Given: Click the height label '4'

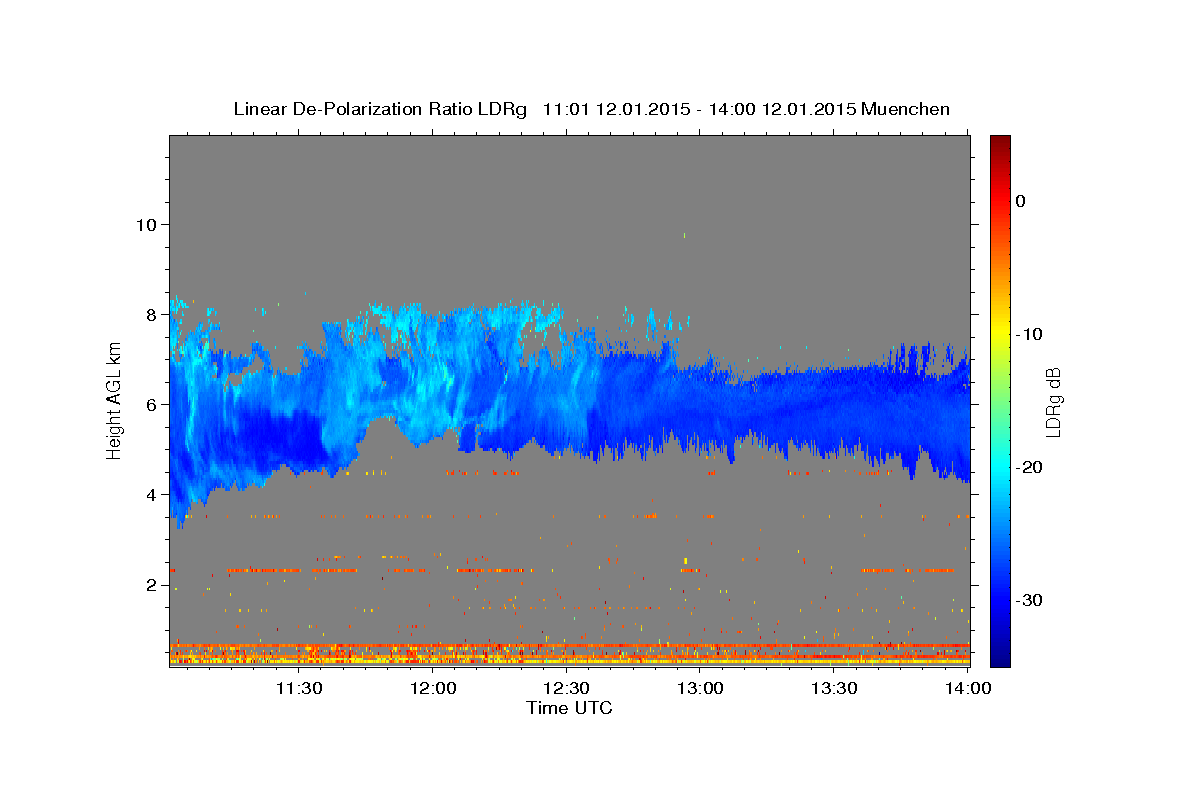Looking at the screenshot, I should 151,494.
